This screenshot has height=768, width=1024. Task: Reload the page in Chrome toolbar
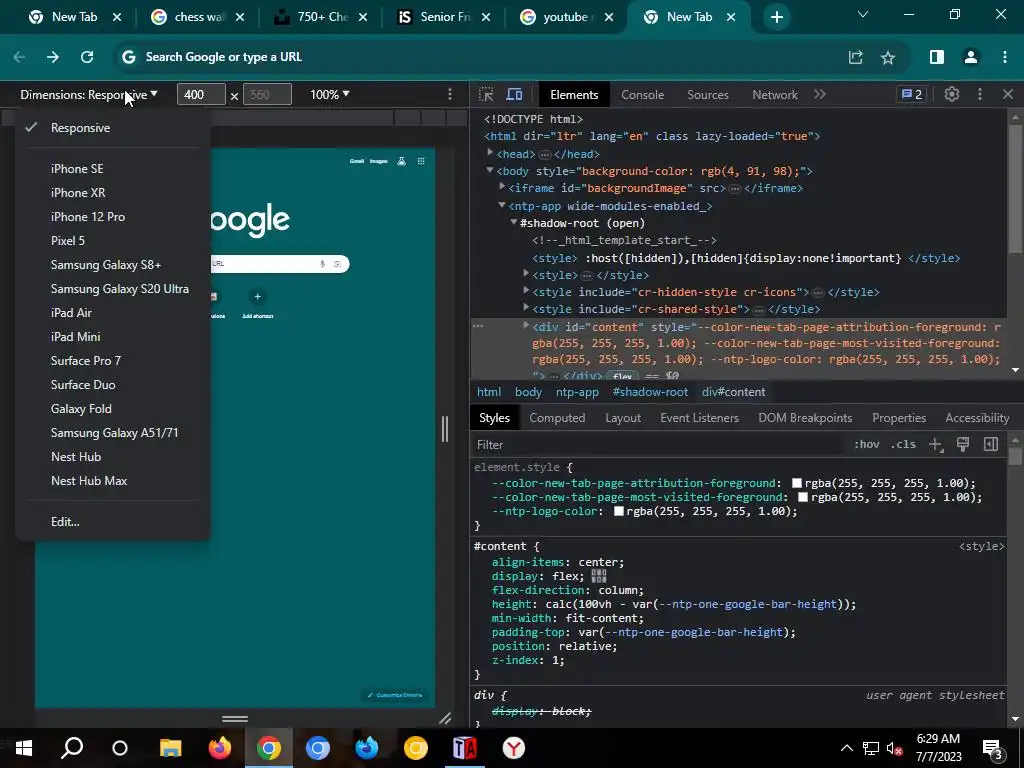coord(87,57)
